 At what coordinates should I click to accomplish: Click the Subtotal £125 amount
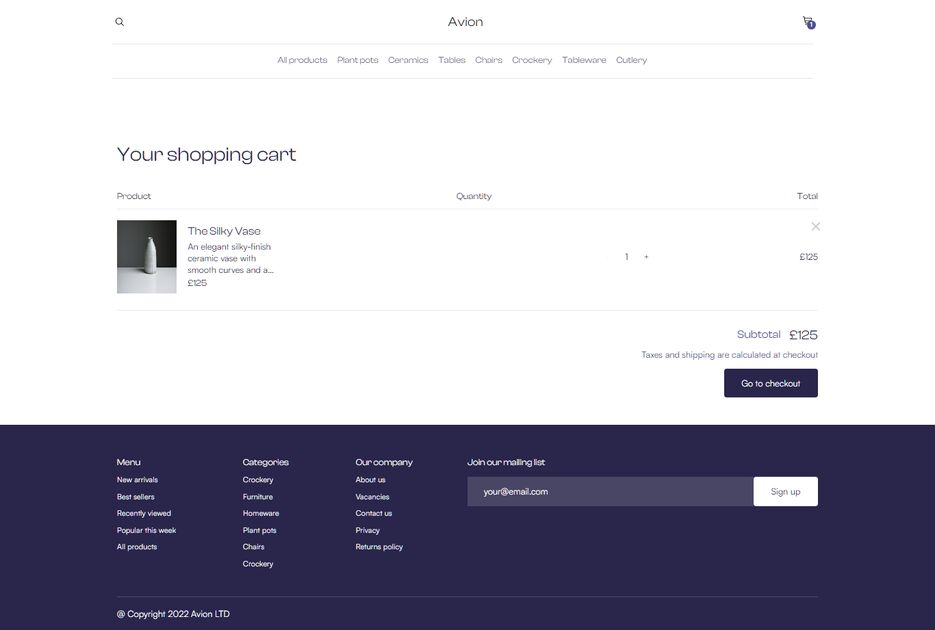[x=803, y=335]
